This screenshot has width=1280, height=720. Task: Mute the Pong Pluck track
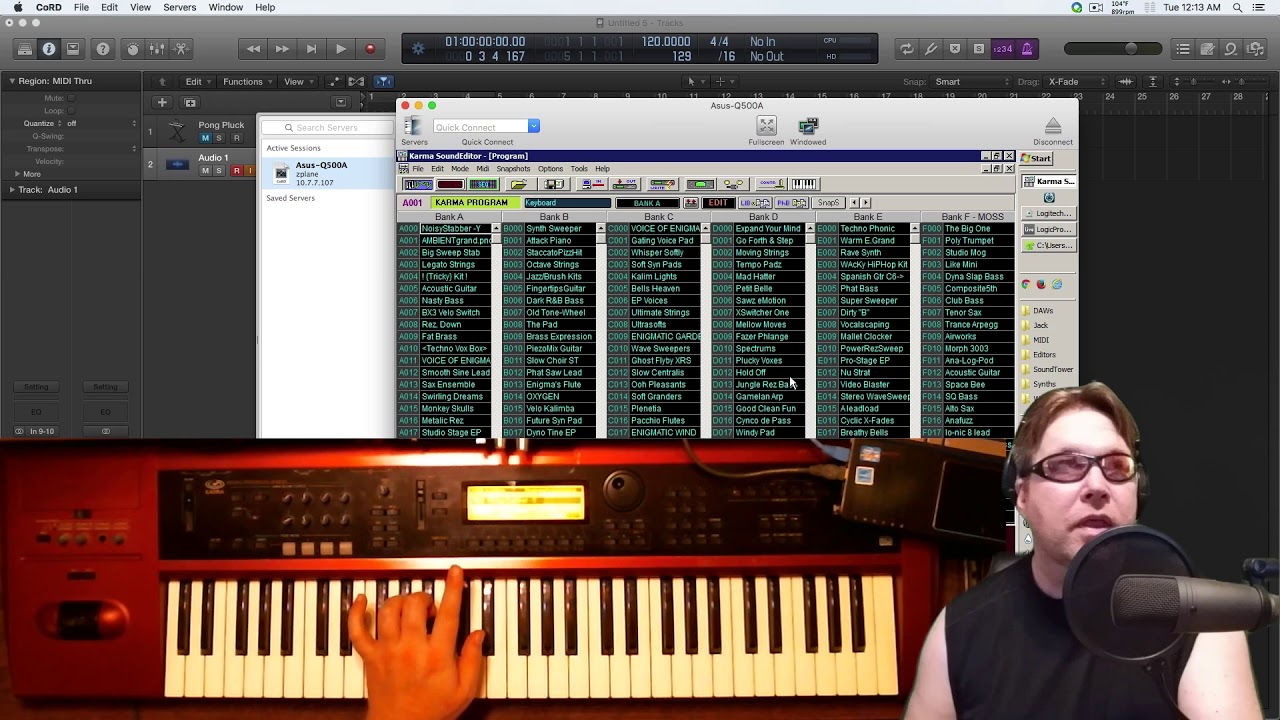coord(205,138)
